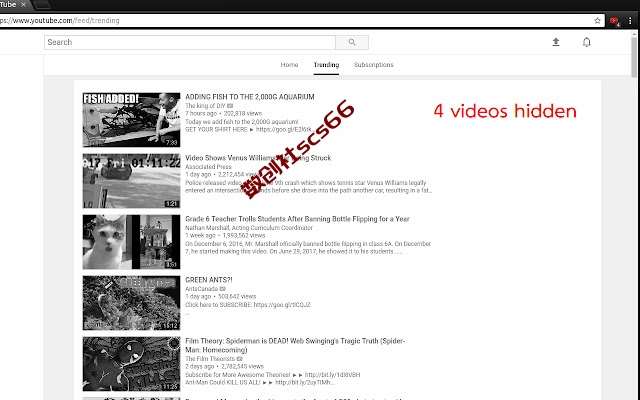
Task: Open the GREEN ANTS?! title link
Action: tap(209, 280)
